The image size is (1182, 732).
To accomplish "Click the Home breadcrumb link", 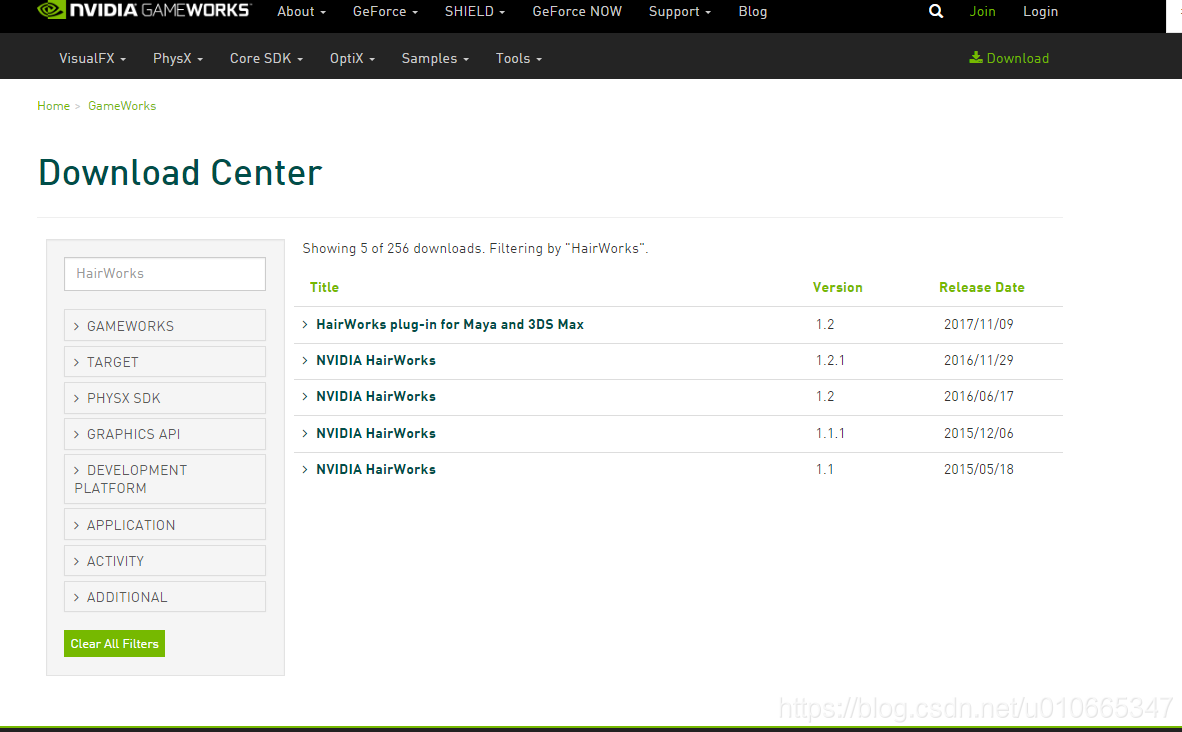I will (54, 106).
